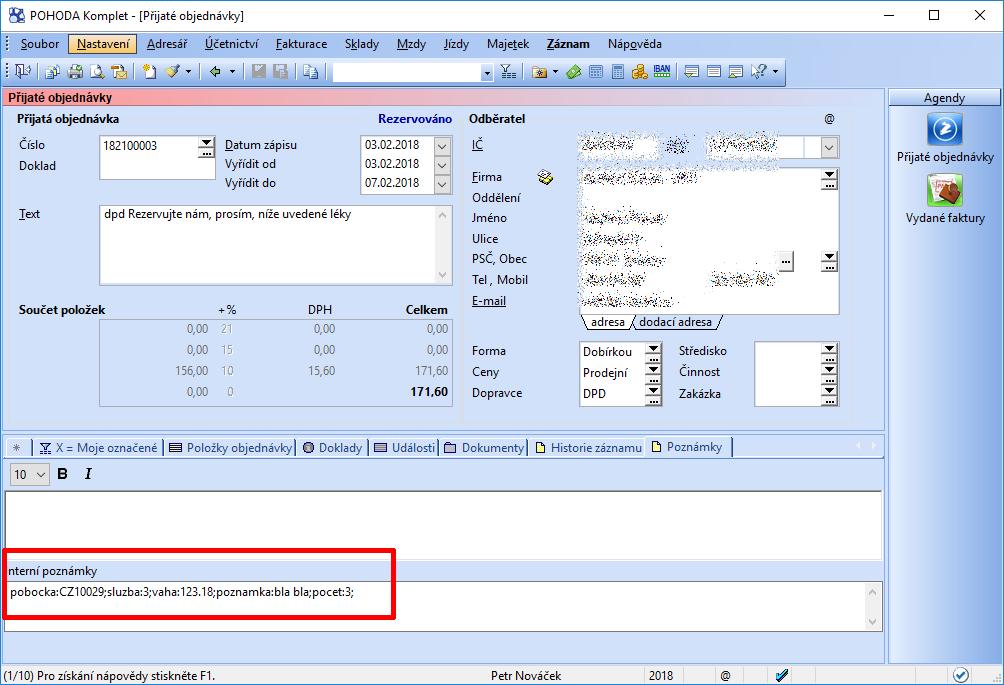Viewport: 1004px width, 685px height.
Task: Click the first greyed save disk icon
Action: click(259, 72)
